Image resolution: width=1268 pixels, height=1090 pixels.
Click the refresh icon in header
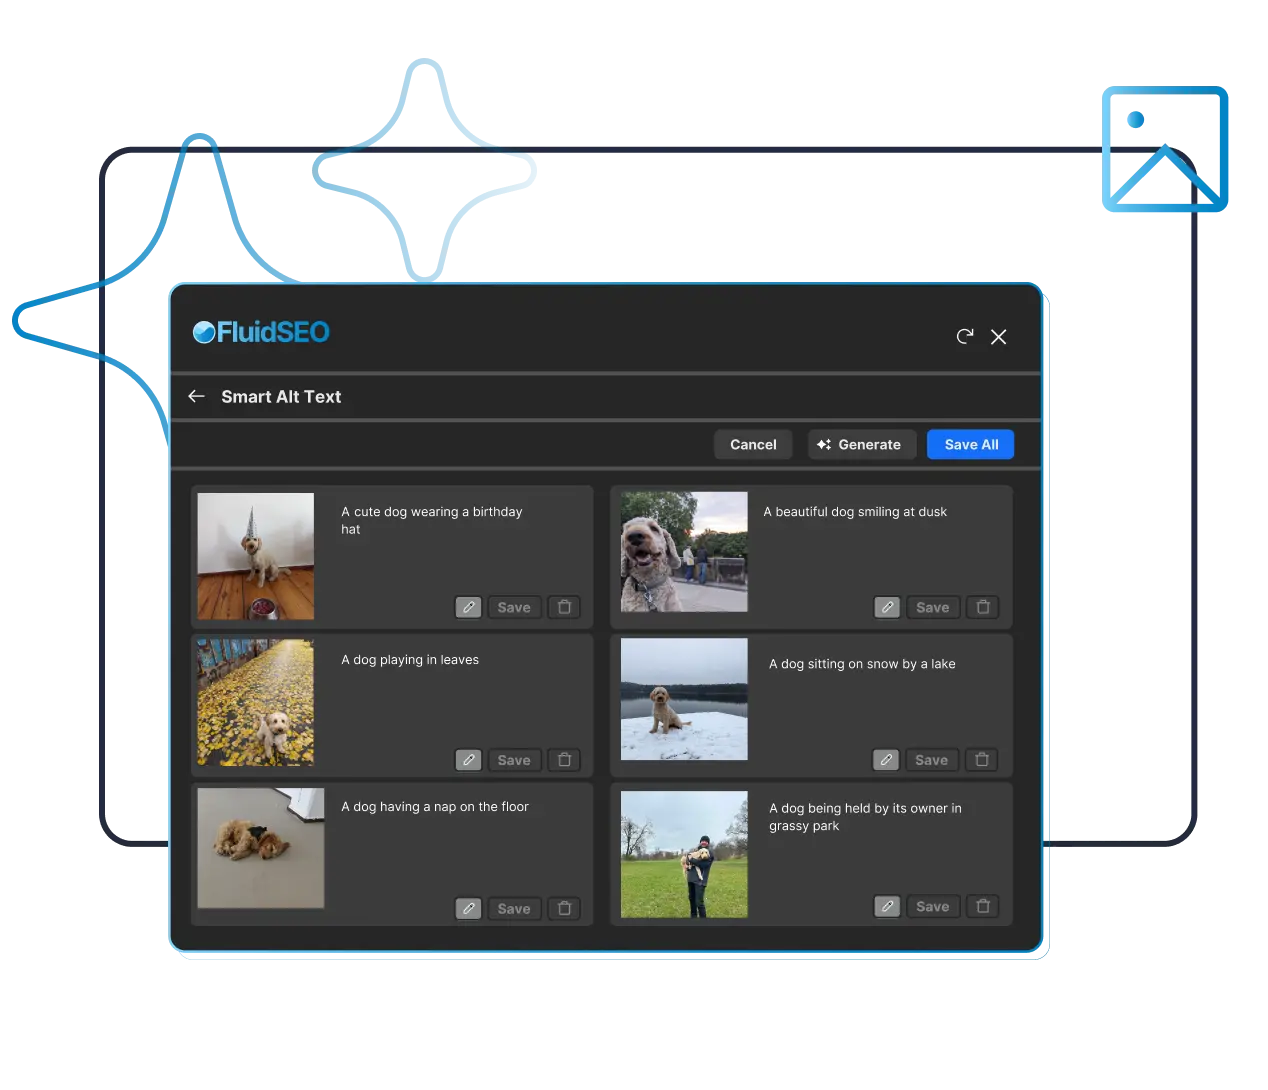pos(964,337)
